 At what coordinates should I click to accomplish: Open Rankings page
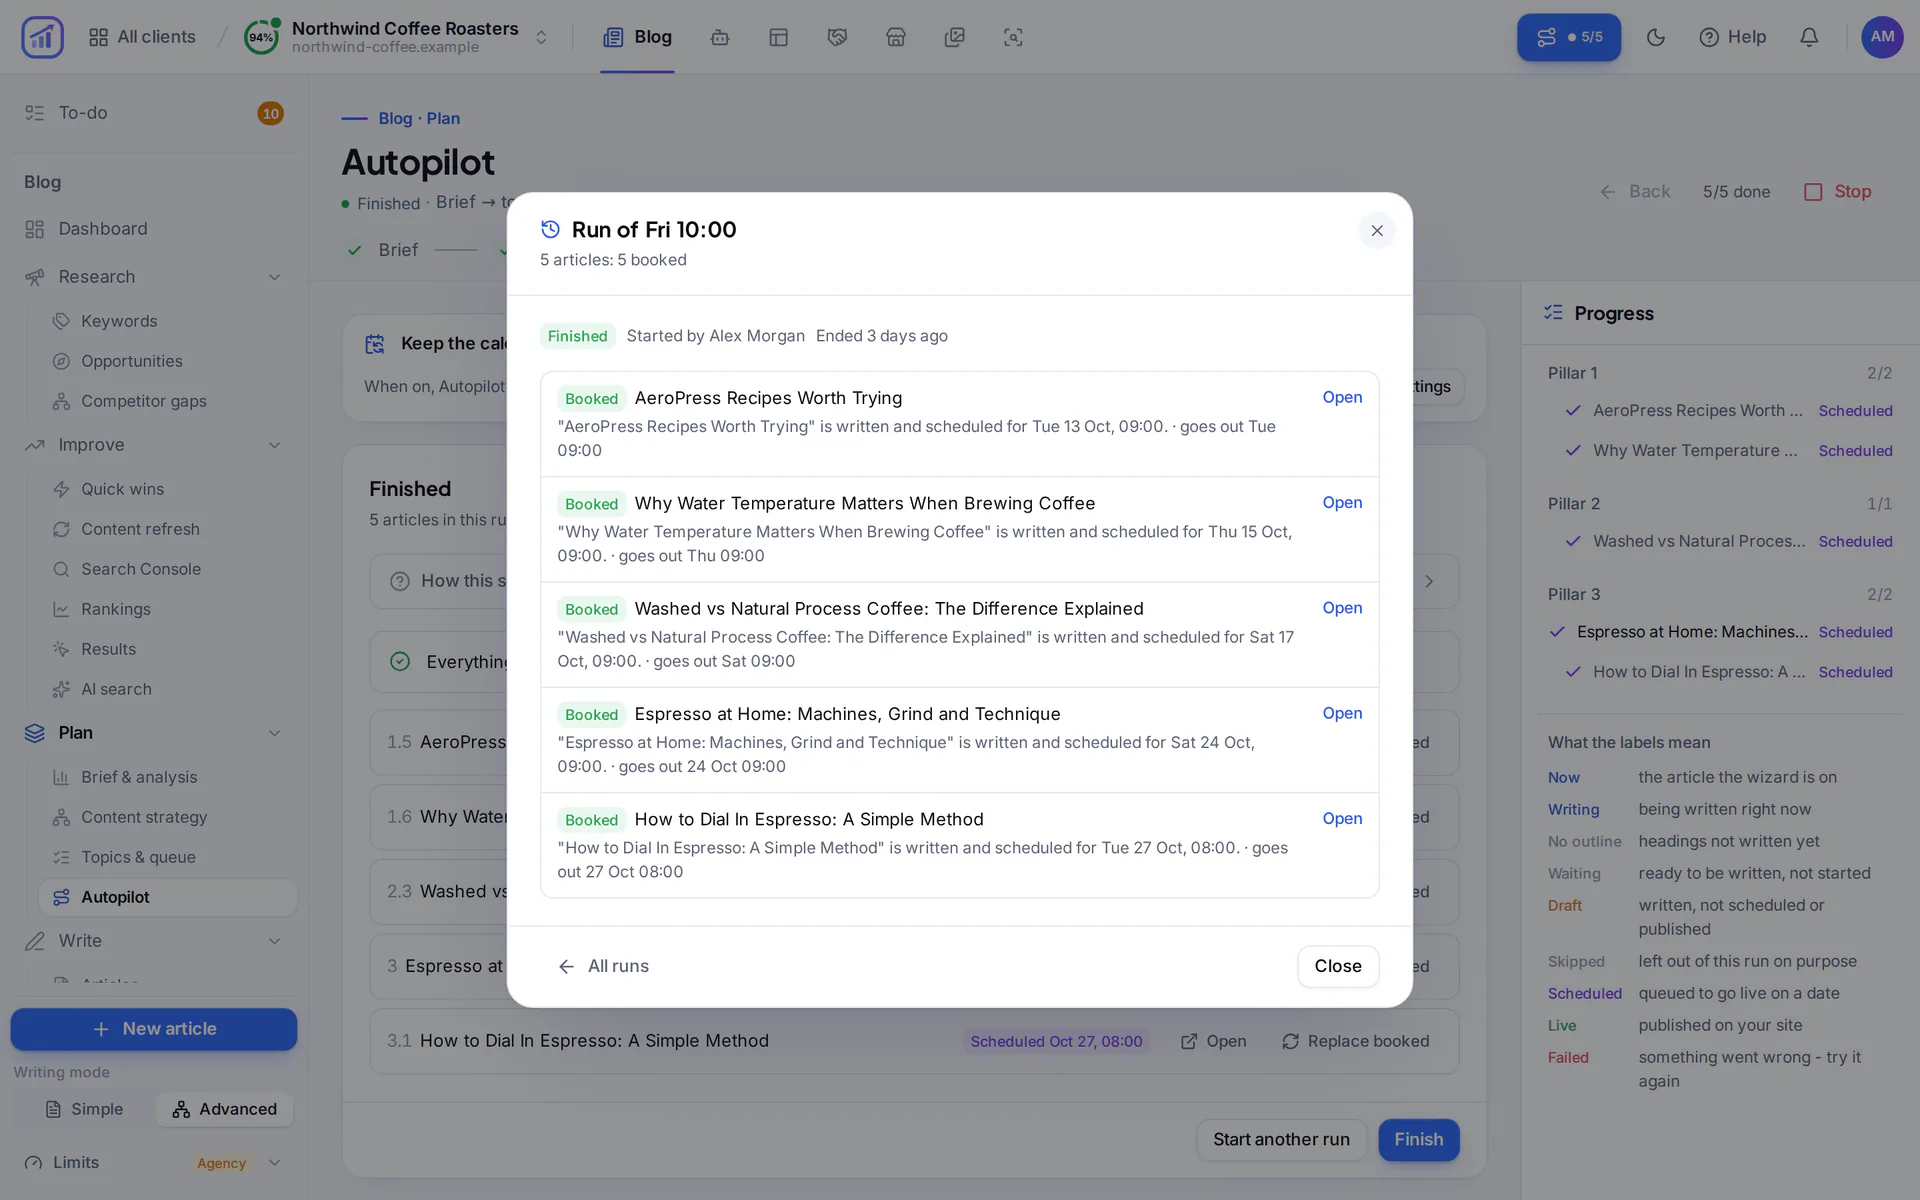click(168, 609)
